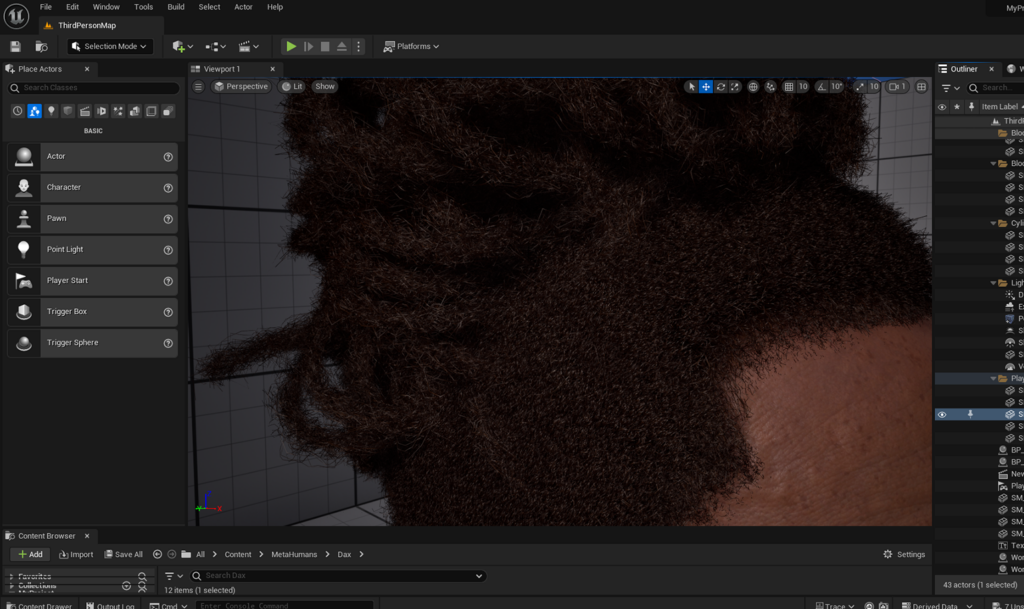Enable grid snapping in the viewport toolbar
The image size is (1024, 609).
(x=790, y=86)
